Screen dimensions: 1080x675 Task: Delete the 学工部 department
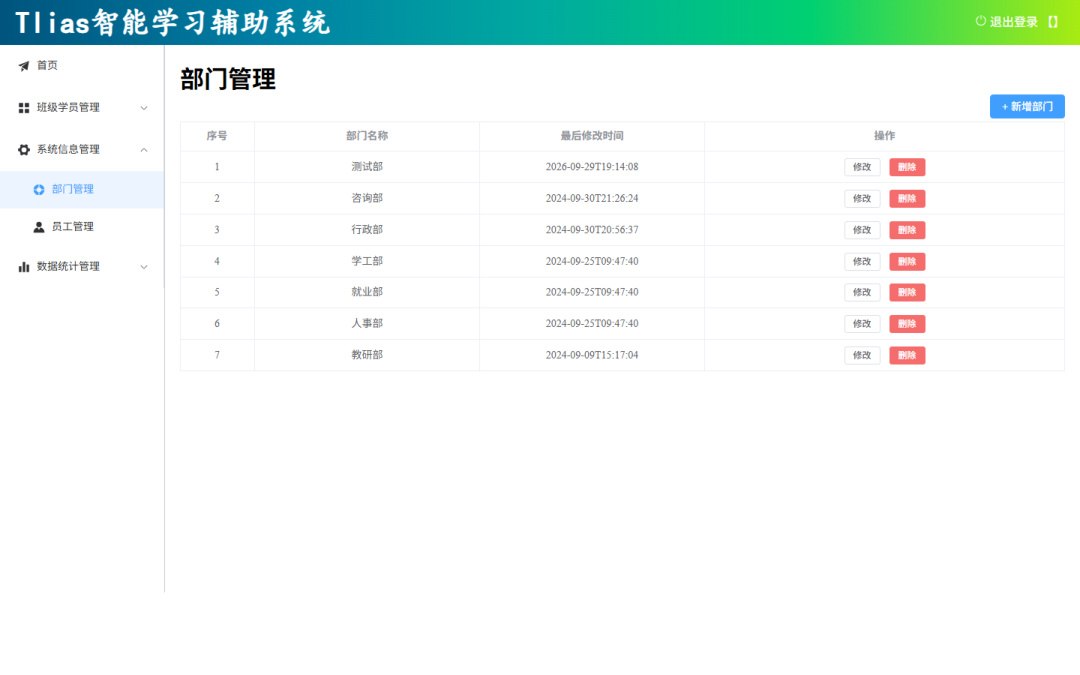[x=907, y=262]
